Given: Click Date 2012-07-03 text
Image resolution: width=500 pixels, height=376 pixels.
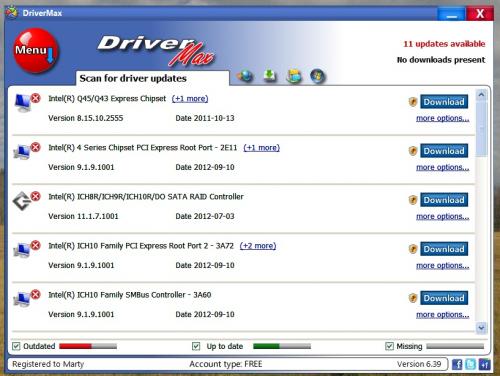Looking at the screenshot, I should (x=205, y=216).
